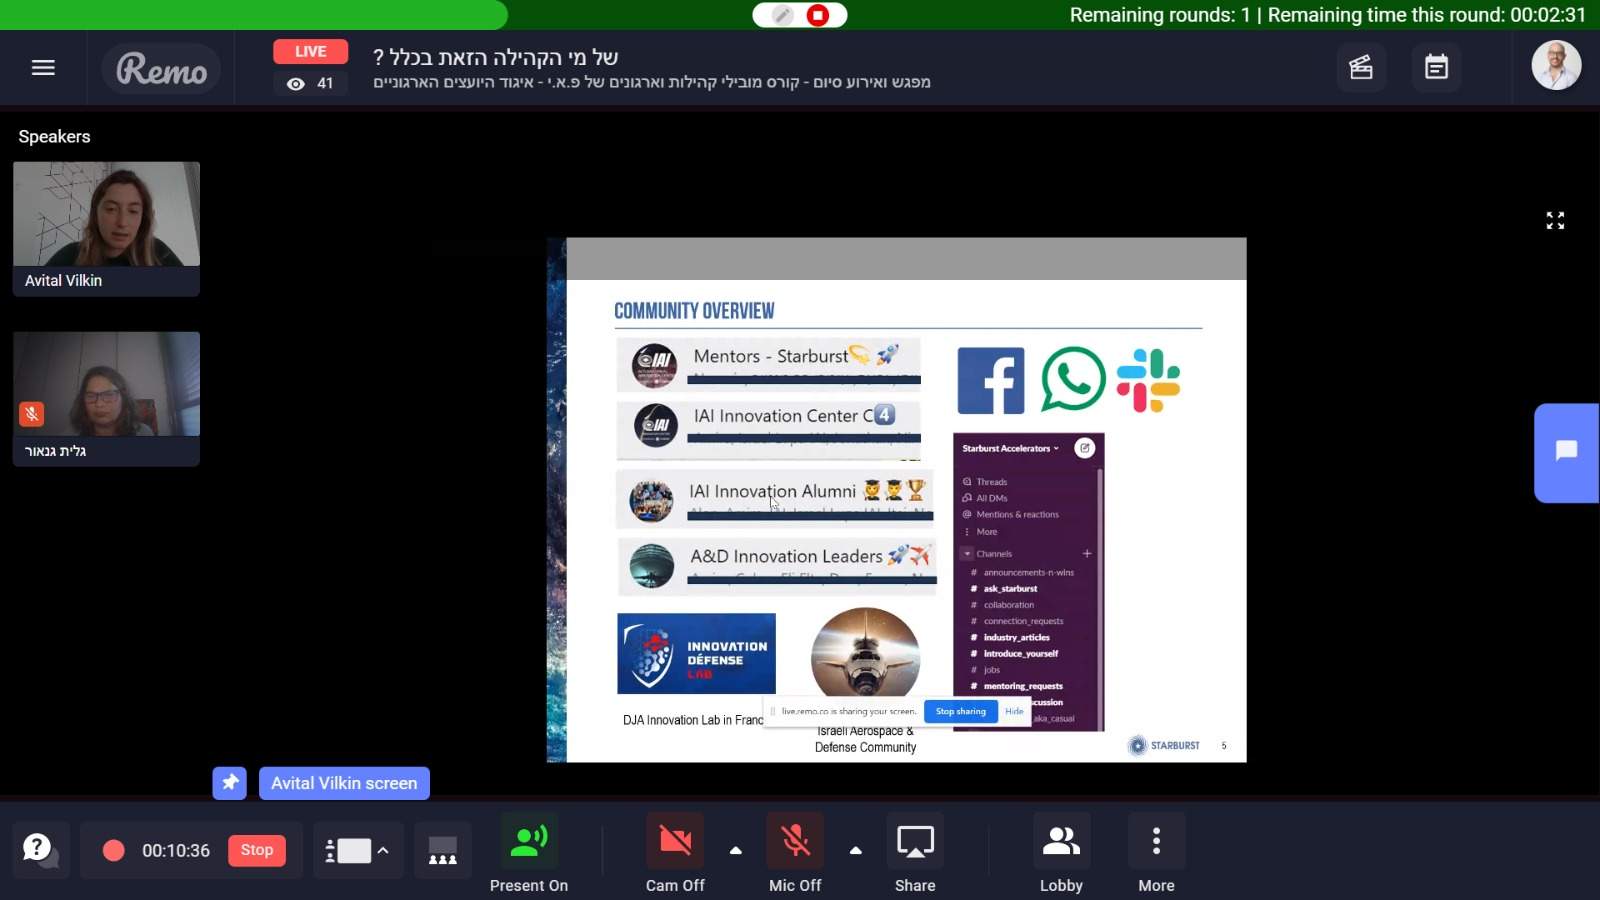Open camera options arrow beside Cam Off

pyautogui.click(x=736, y=850)
